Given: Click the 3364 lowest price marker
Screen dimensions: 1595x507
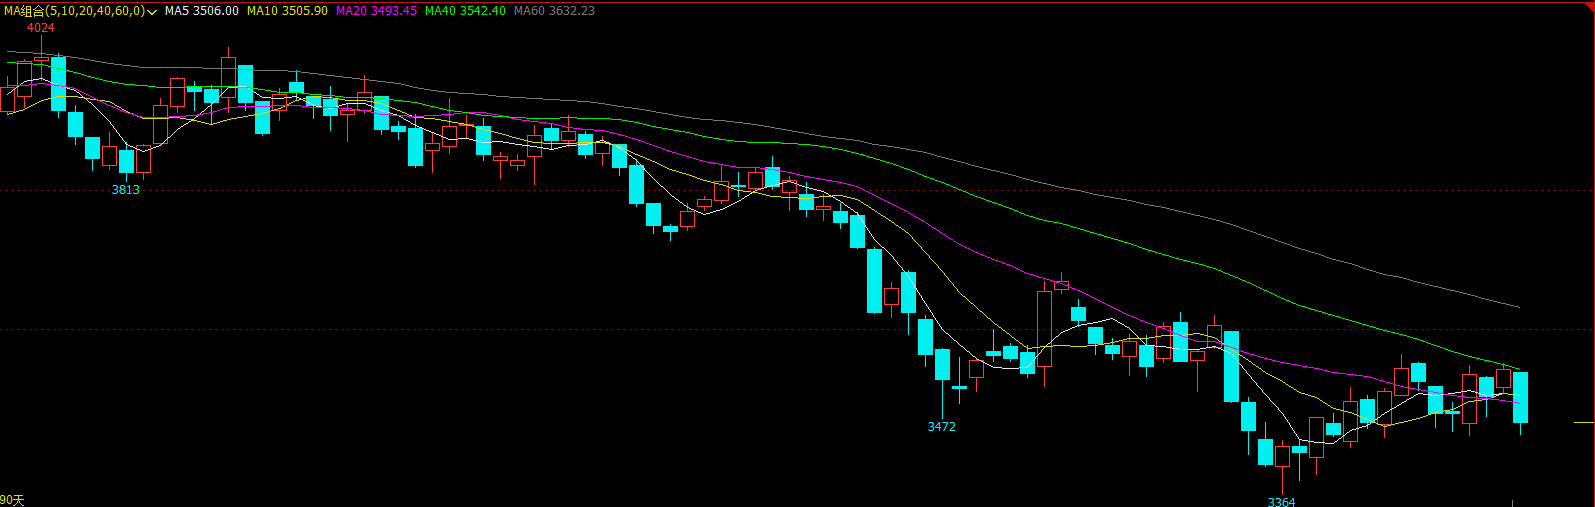Looking at the screenshot, I should tap(1282, 502).
